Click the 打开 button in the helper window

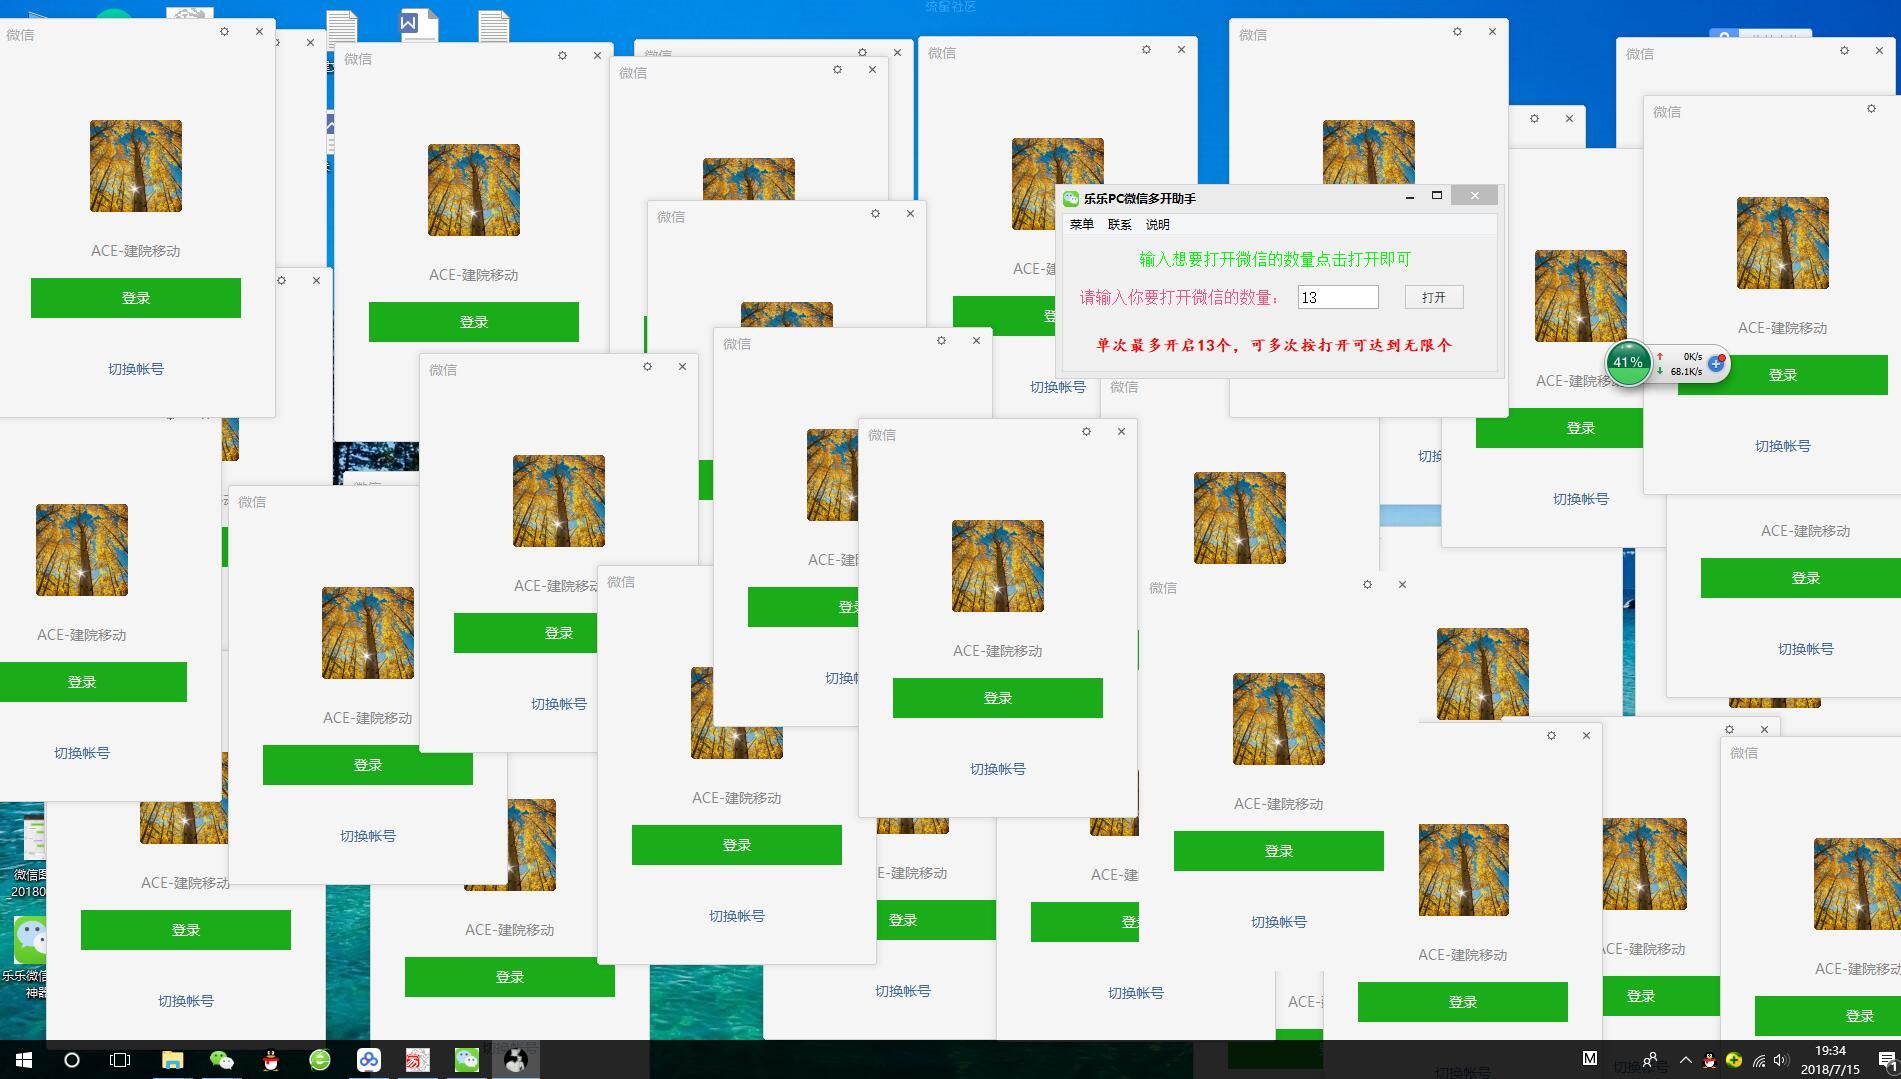coord(1433,297)
